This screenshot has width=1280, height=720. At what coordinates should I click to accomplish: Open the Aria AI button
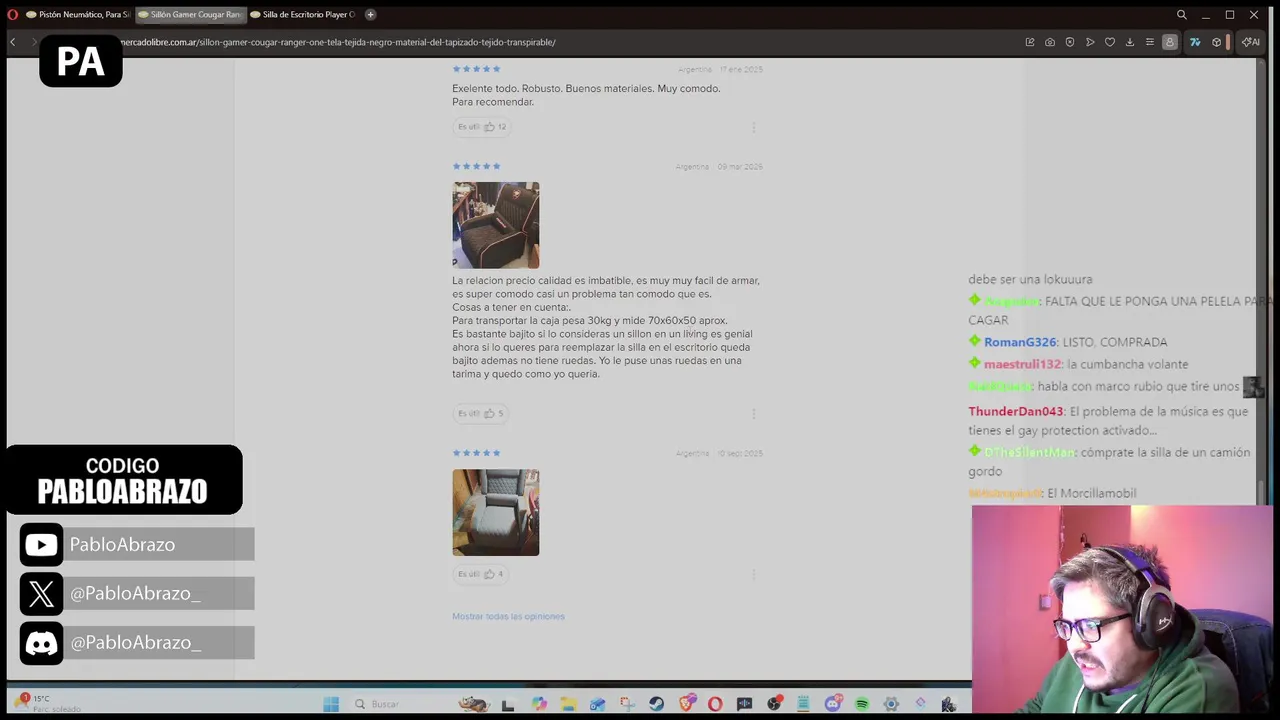click(x=1250, y=42)
